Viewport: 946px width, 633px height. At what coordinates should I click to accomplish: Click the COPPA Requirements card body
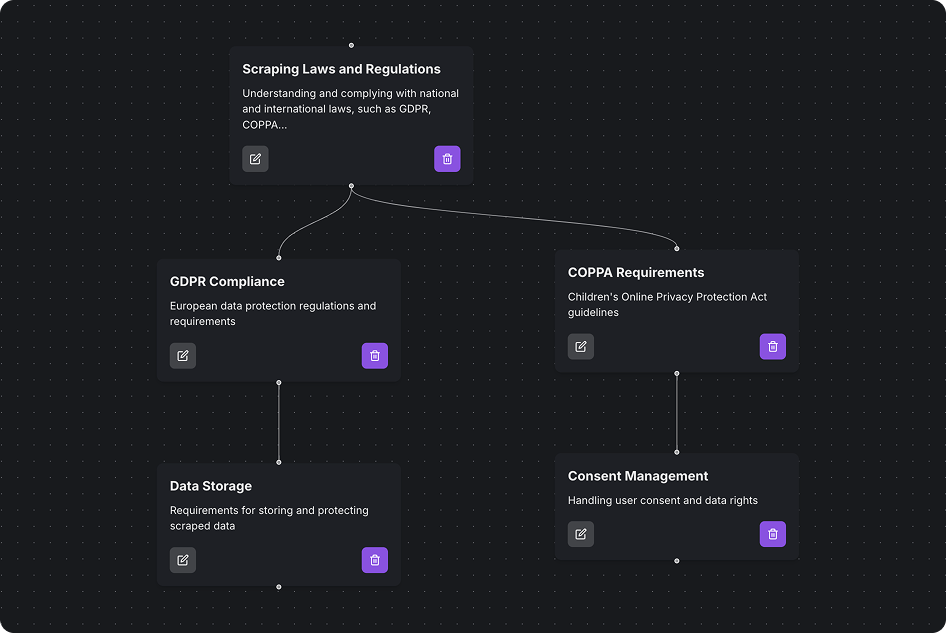click(677, 295)
